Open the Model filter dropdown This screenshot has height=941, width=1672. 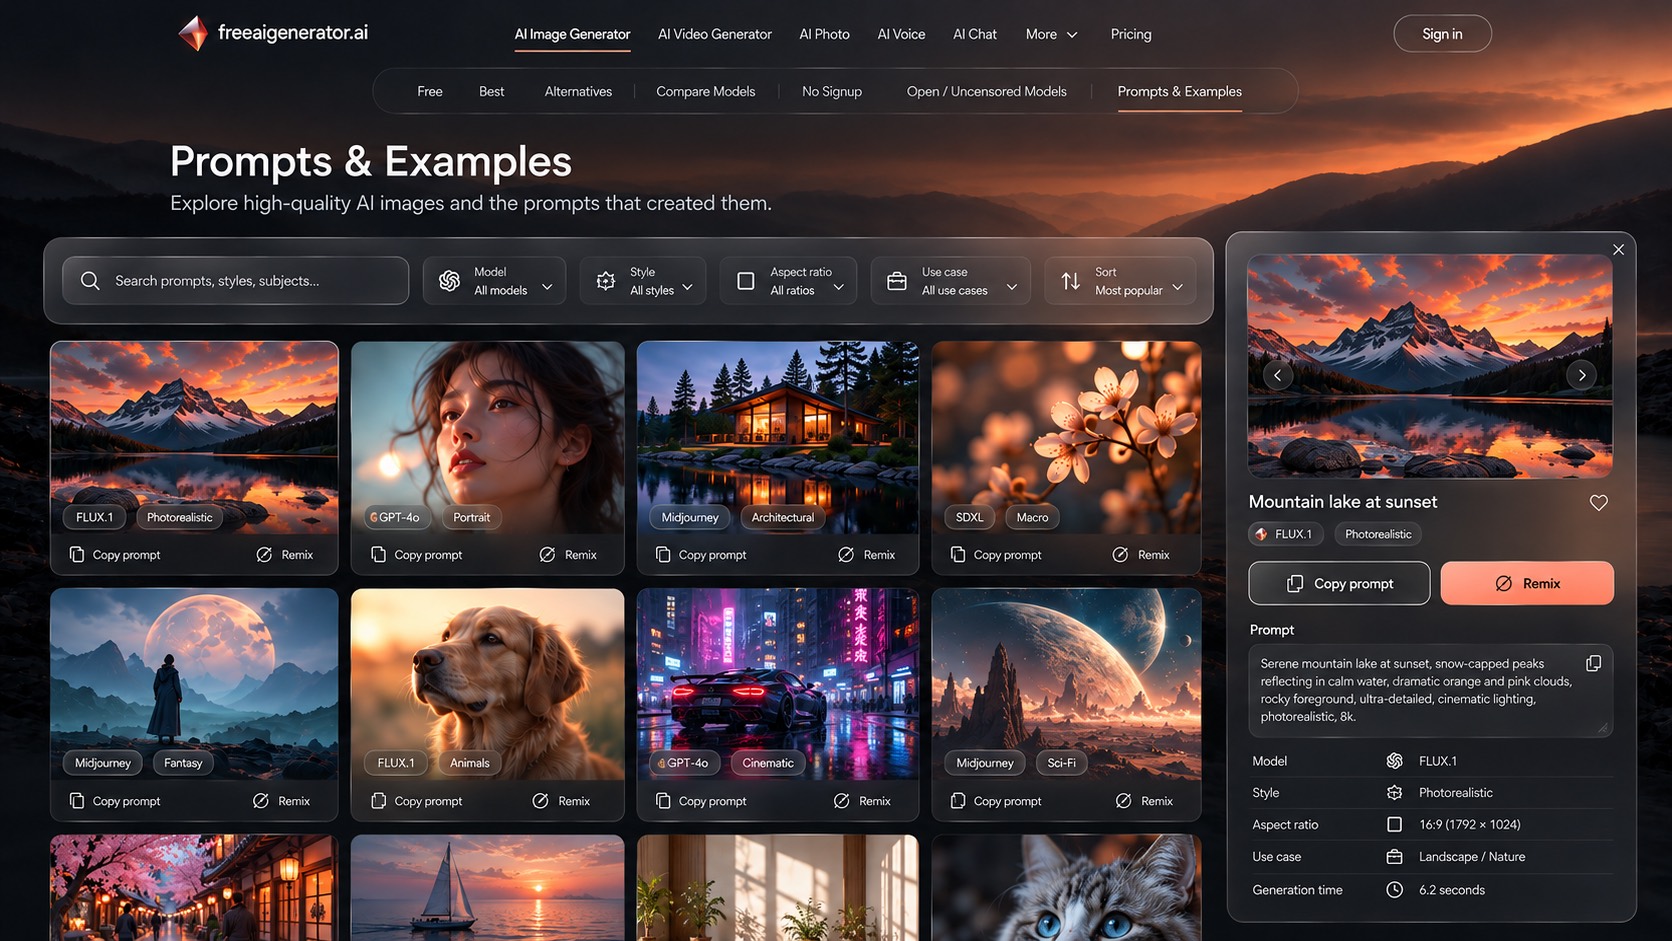[x=495, y=281]
